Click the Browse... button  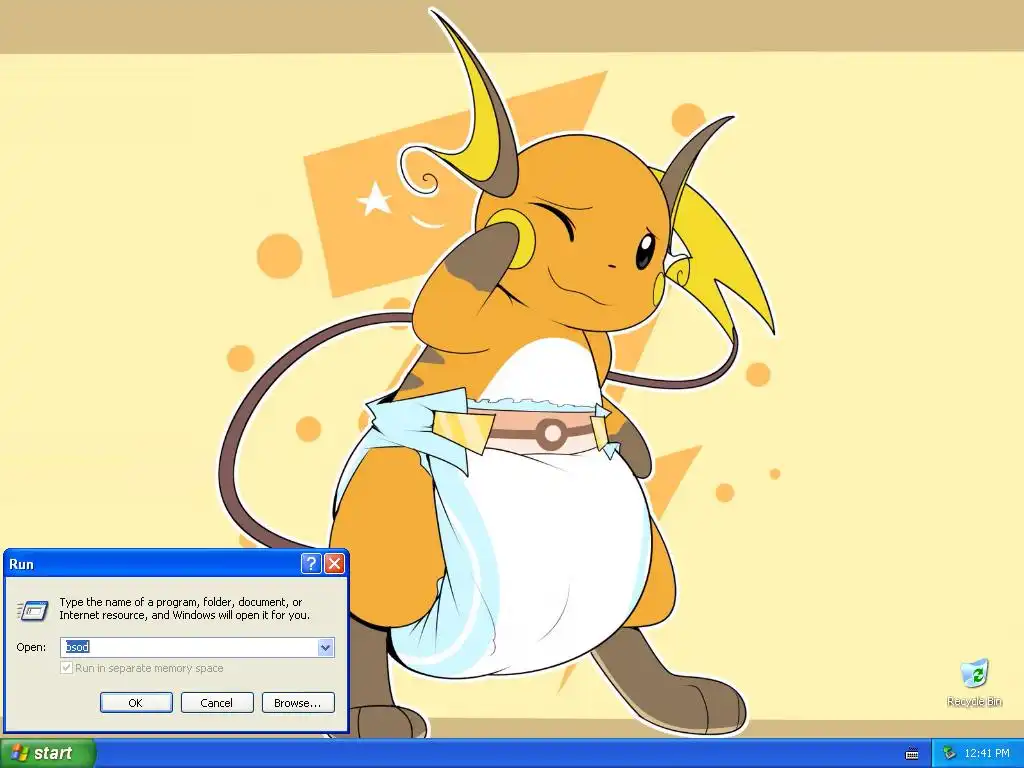[x=298, y=703]
